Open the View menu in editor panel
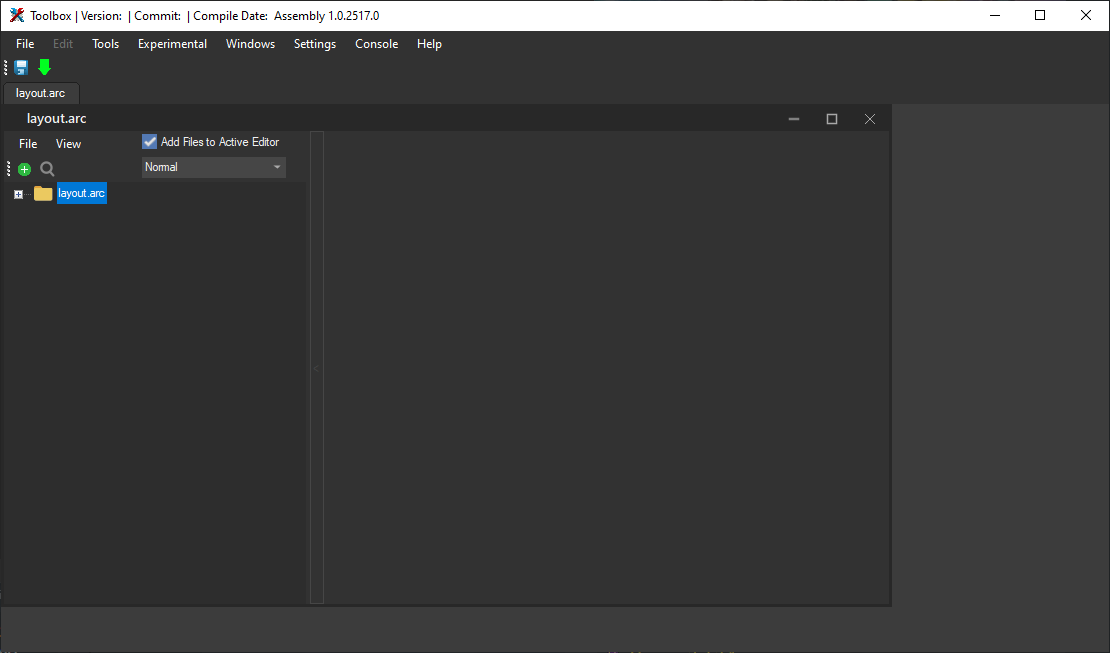This screenshot has height=653, width=1110. click(68, 144)
